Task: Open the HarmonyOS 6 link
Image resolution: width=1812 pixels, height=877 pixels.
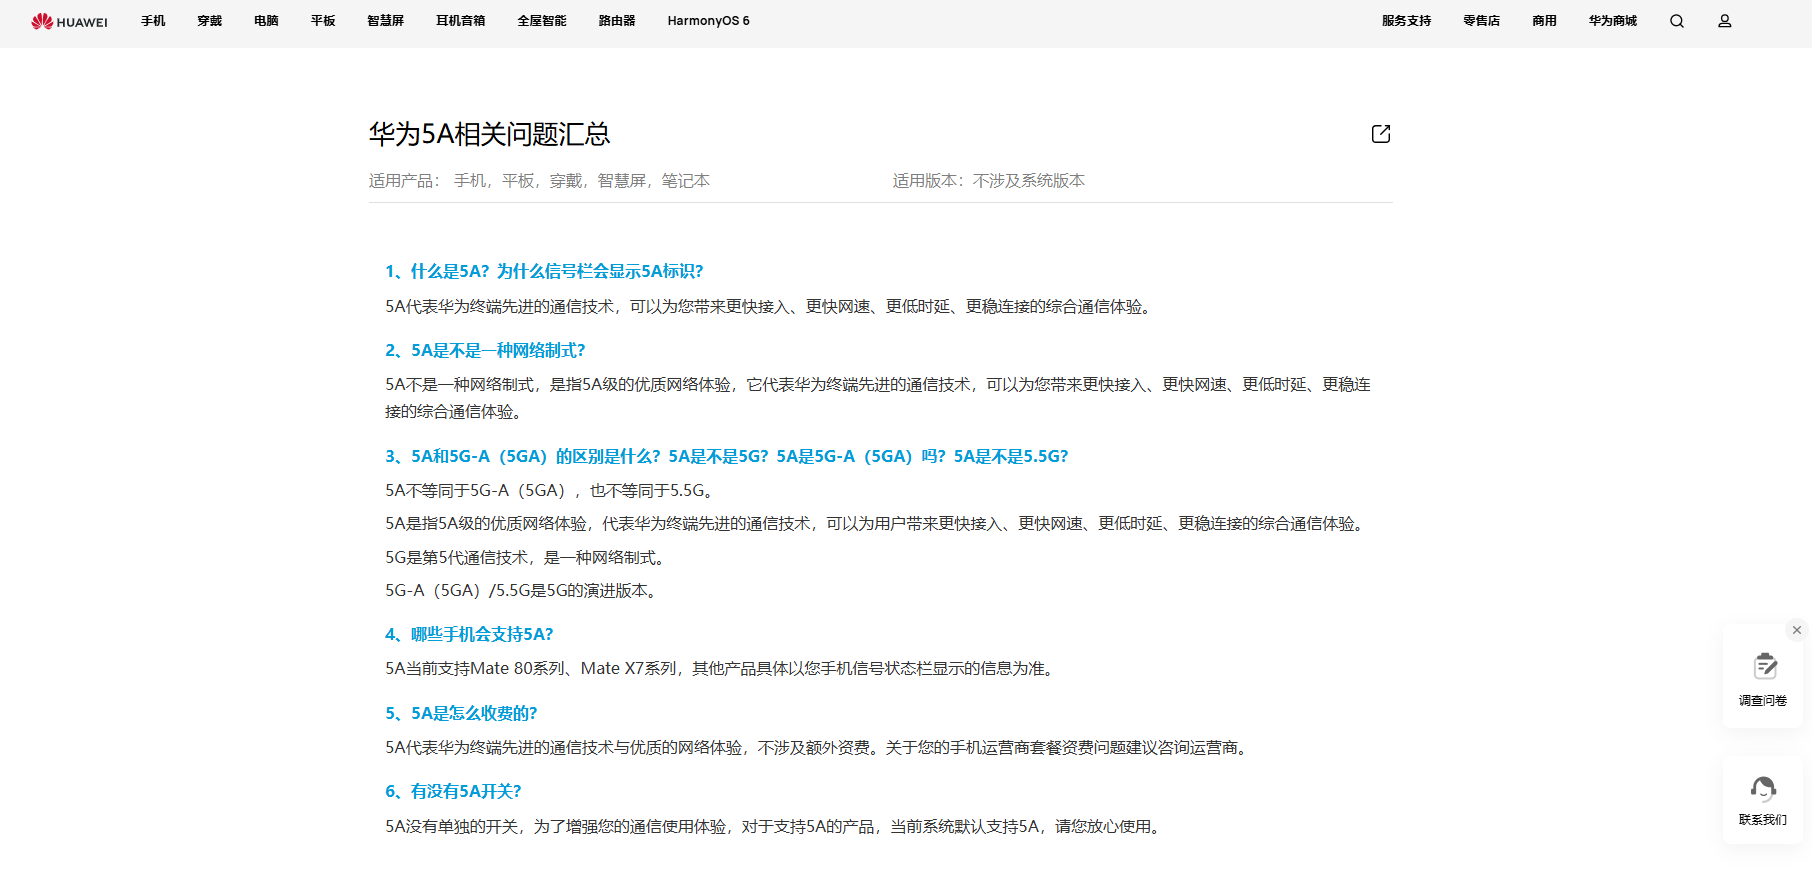Action: (708, 21)
